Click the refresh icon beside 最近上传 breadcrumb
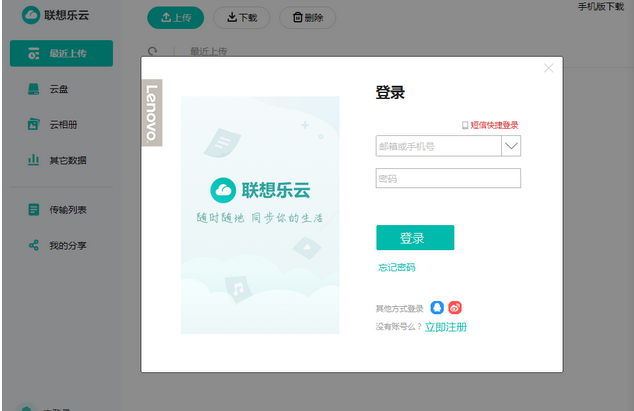This screenshot has height=411, width=634. [152, 51]
